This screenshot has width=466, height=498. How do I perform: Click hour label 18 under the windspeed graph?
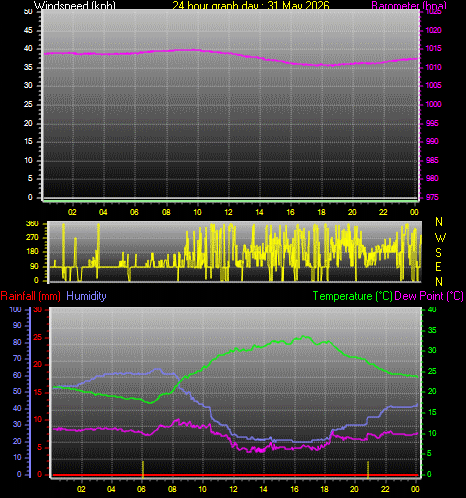pyautogui.click(x=321, y=212)
